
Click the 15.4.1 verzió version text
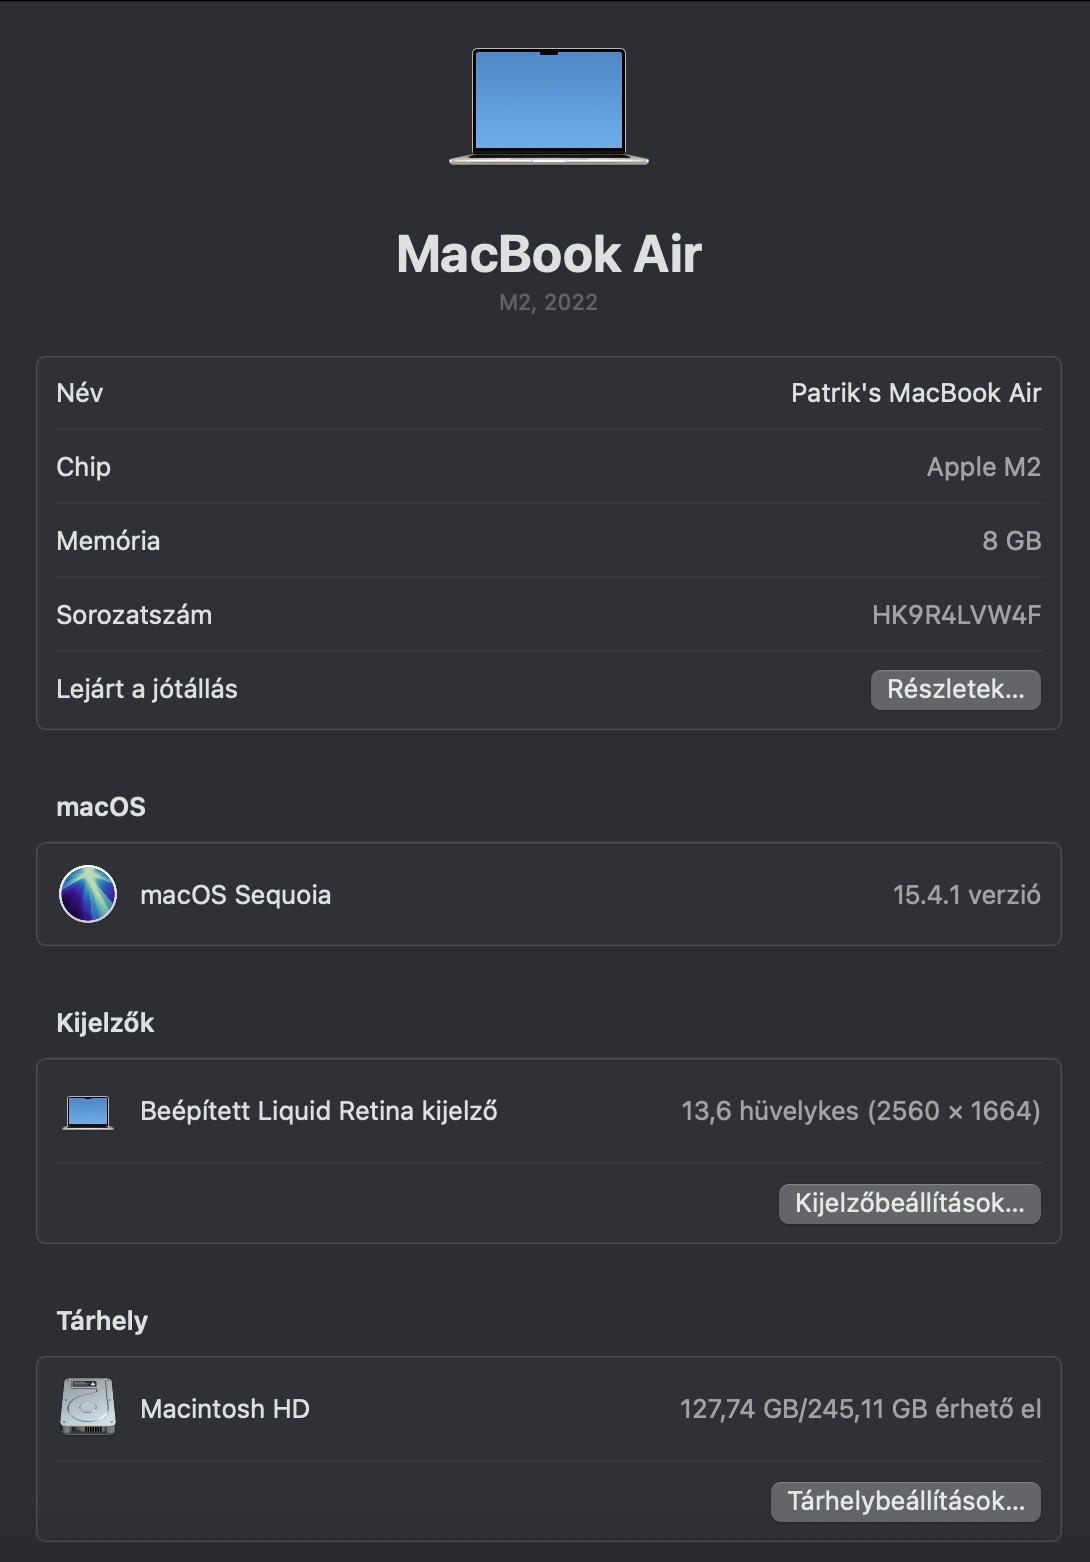966,895
